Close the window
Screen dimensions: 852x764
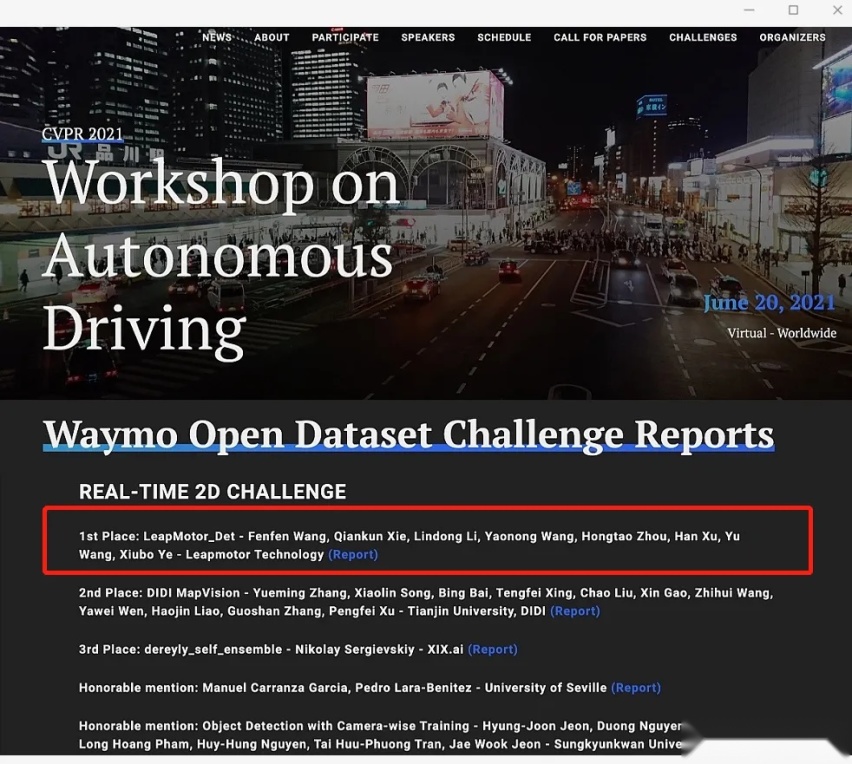coord(837,10)
